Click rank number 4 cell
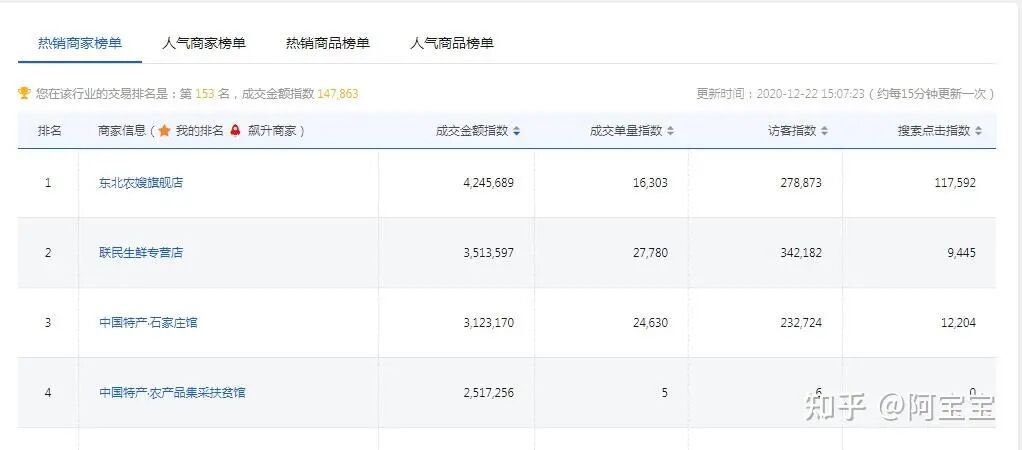 click(x=48, y=393)
